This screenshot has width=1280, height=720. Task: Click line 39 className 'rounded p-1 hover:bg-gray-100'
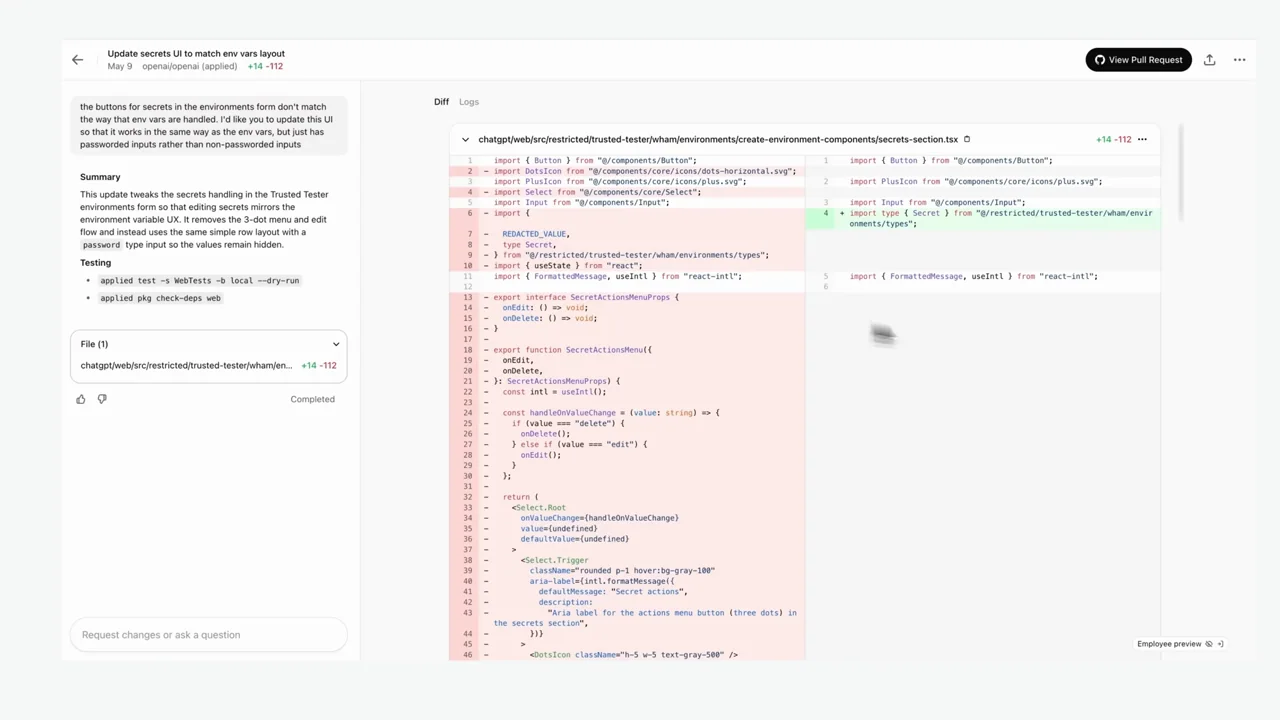(x=627, y=570)
